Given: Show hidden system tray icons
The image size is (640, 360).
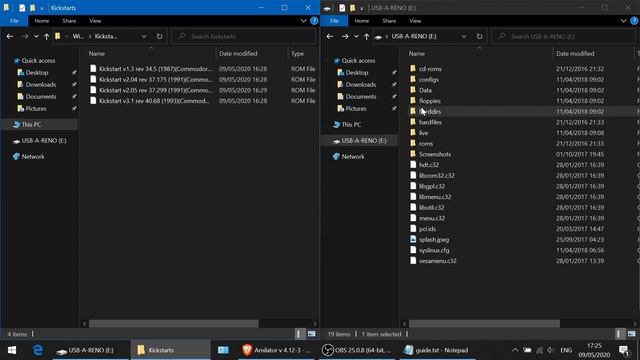Looking at the screenshot, I should [515, 350].
